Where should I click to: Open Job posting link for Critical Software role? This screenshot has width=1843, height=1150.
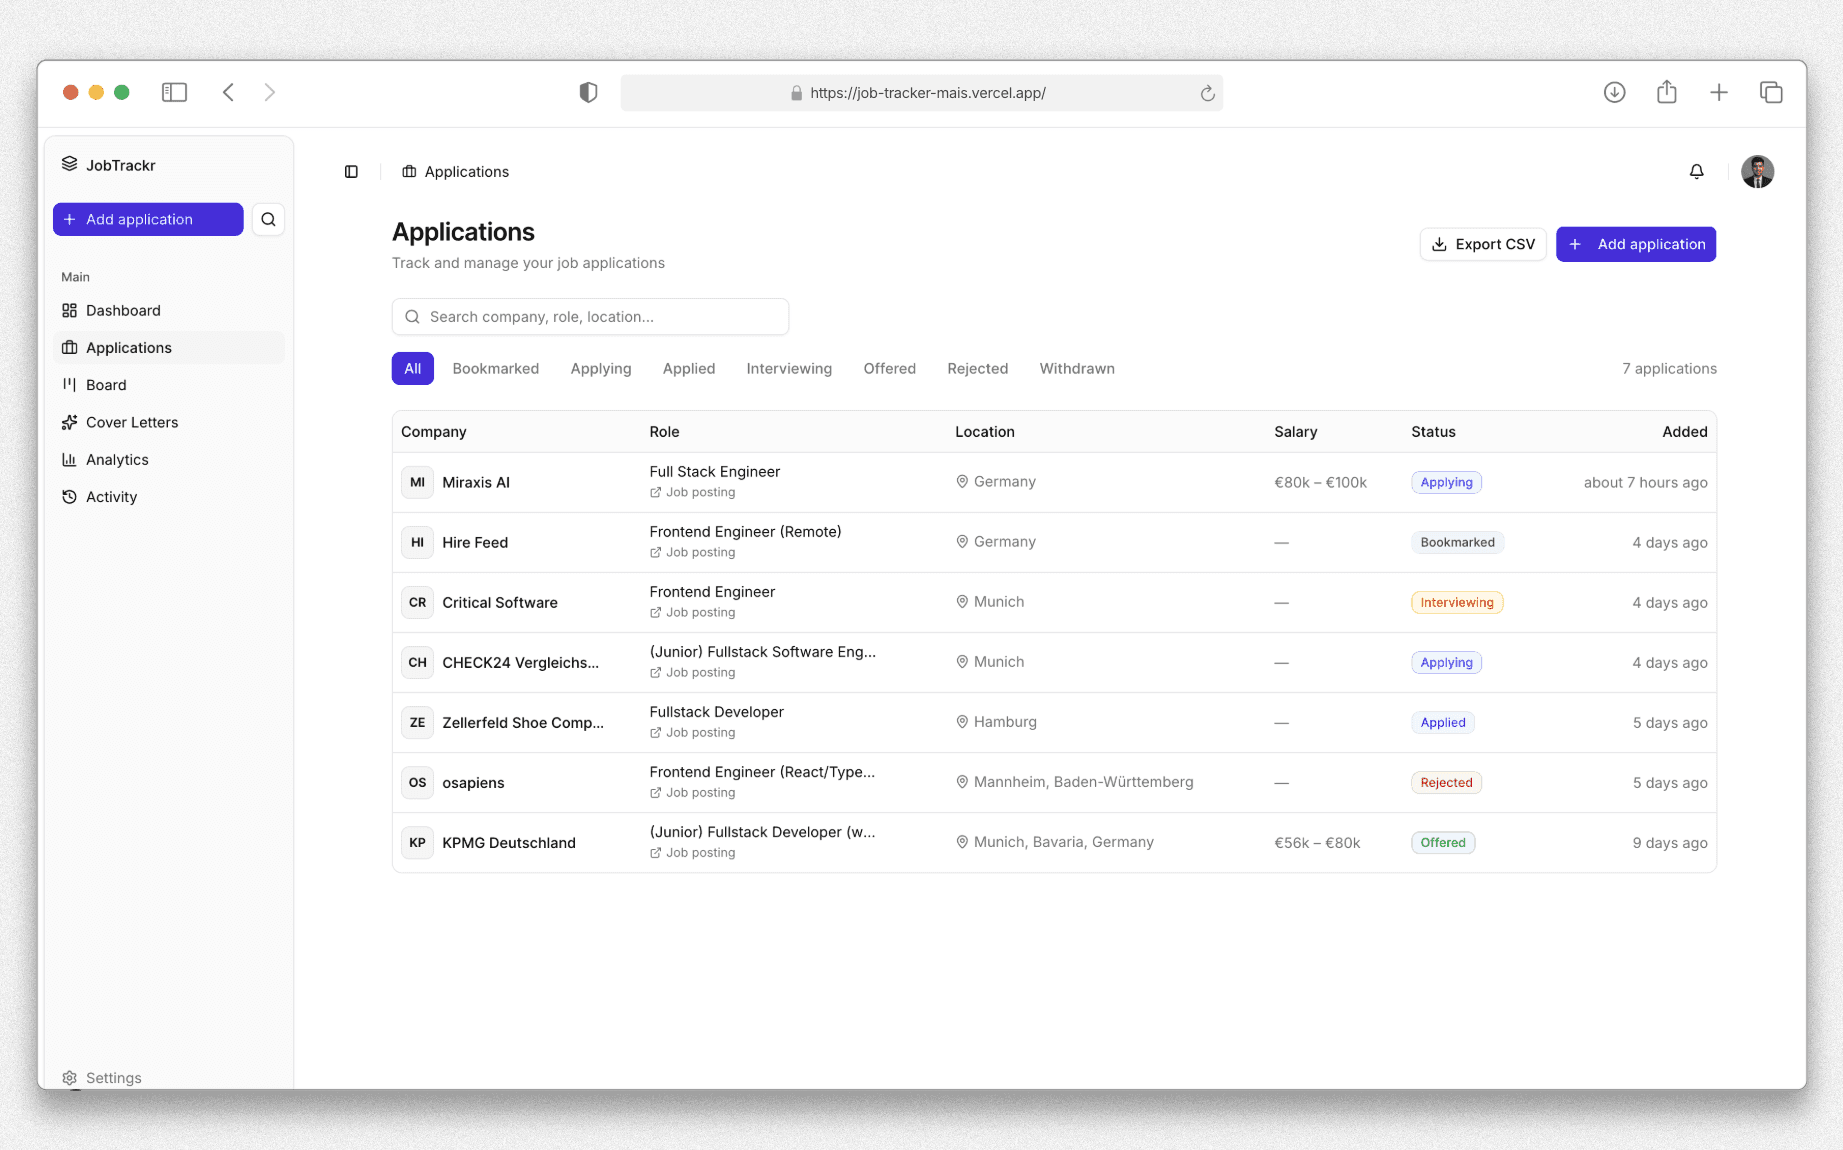point(692,612)
